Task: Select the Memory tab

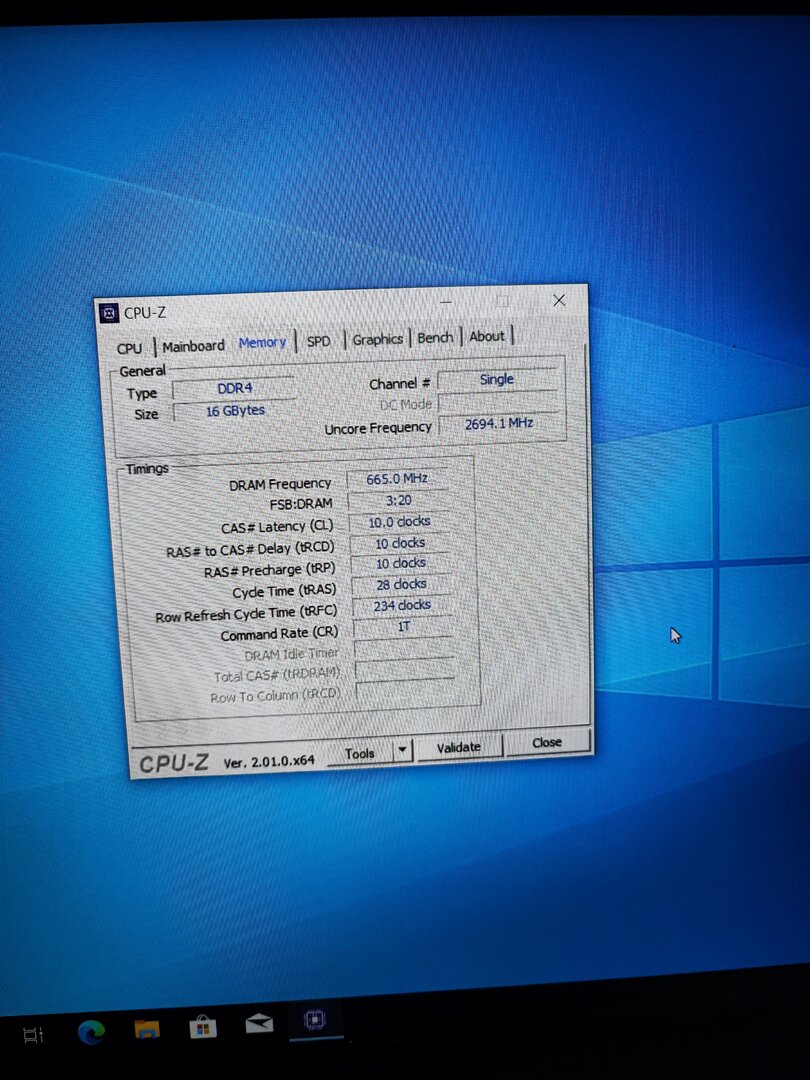Action: (x=262, y=342)
